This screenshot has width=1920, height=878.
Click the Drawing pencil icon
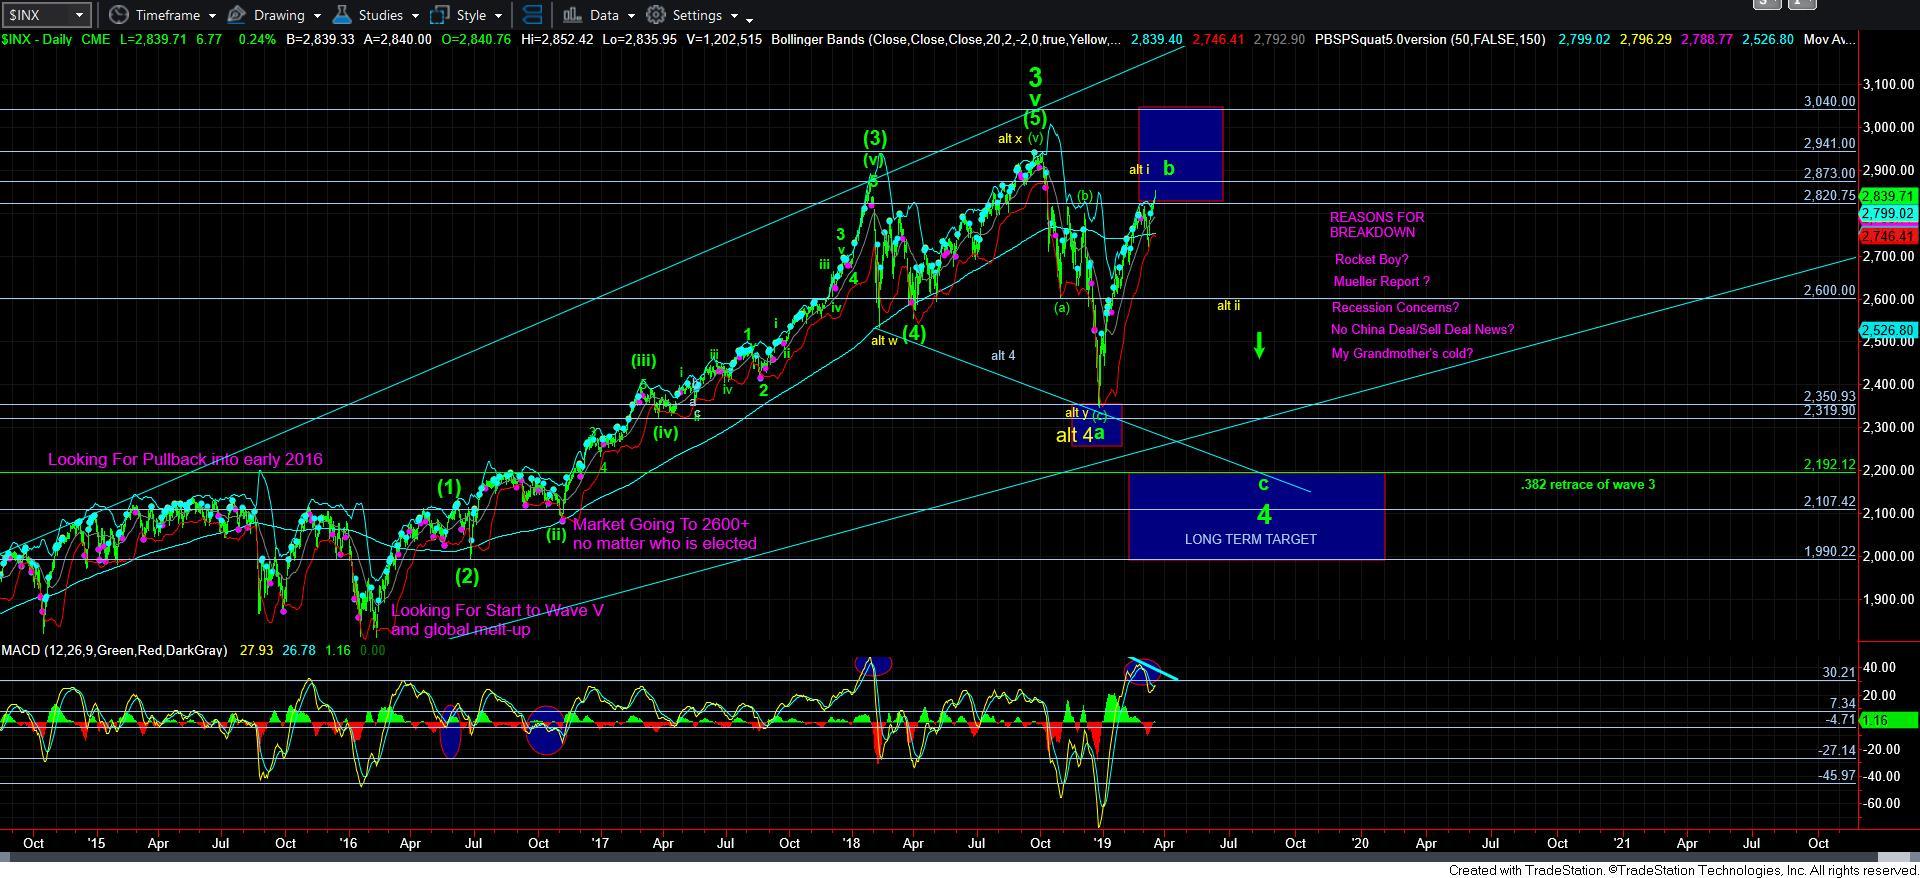(237, 15)
